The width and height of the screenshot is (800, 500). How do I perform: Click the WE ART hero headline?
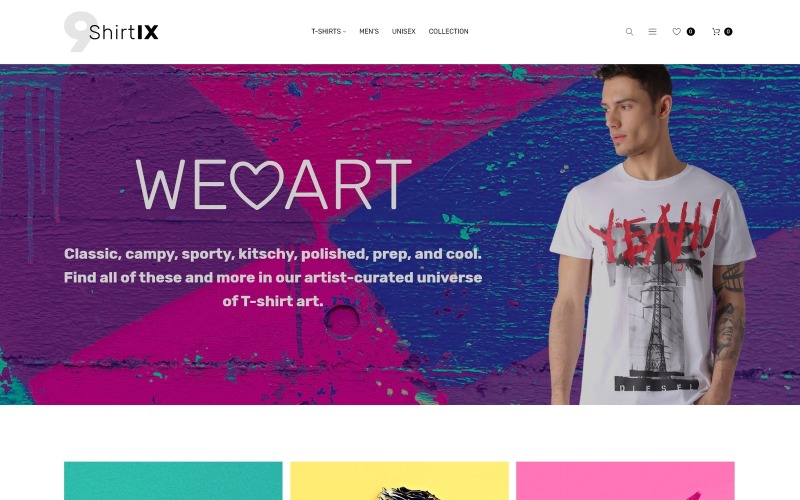tap(273, 185)
